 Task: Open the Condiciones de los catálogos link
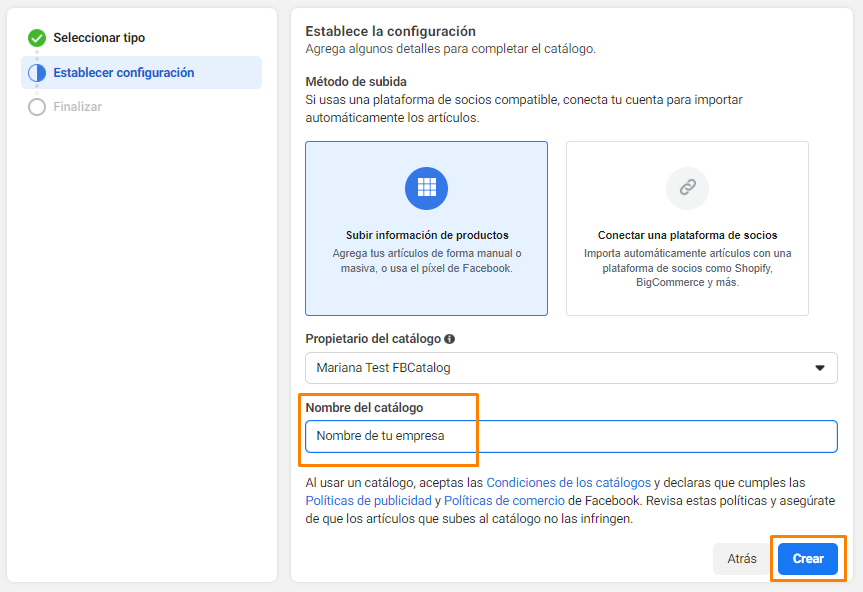click(569, 483)
